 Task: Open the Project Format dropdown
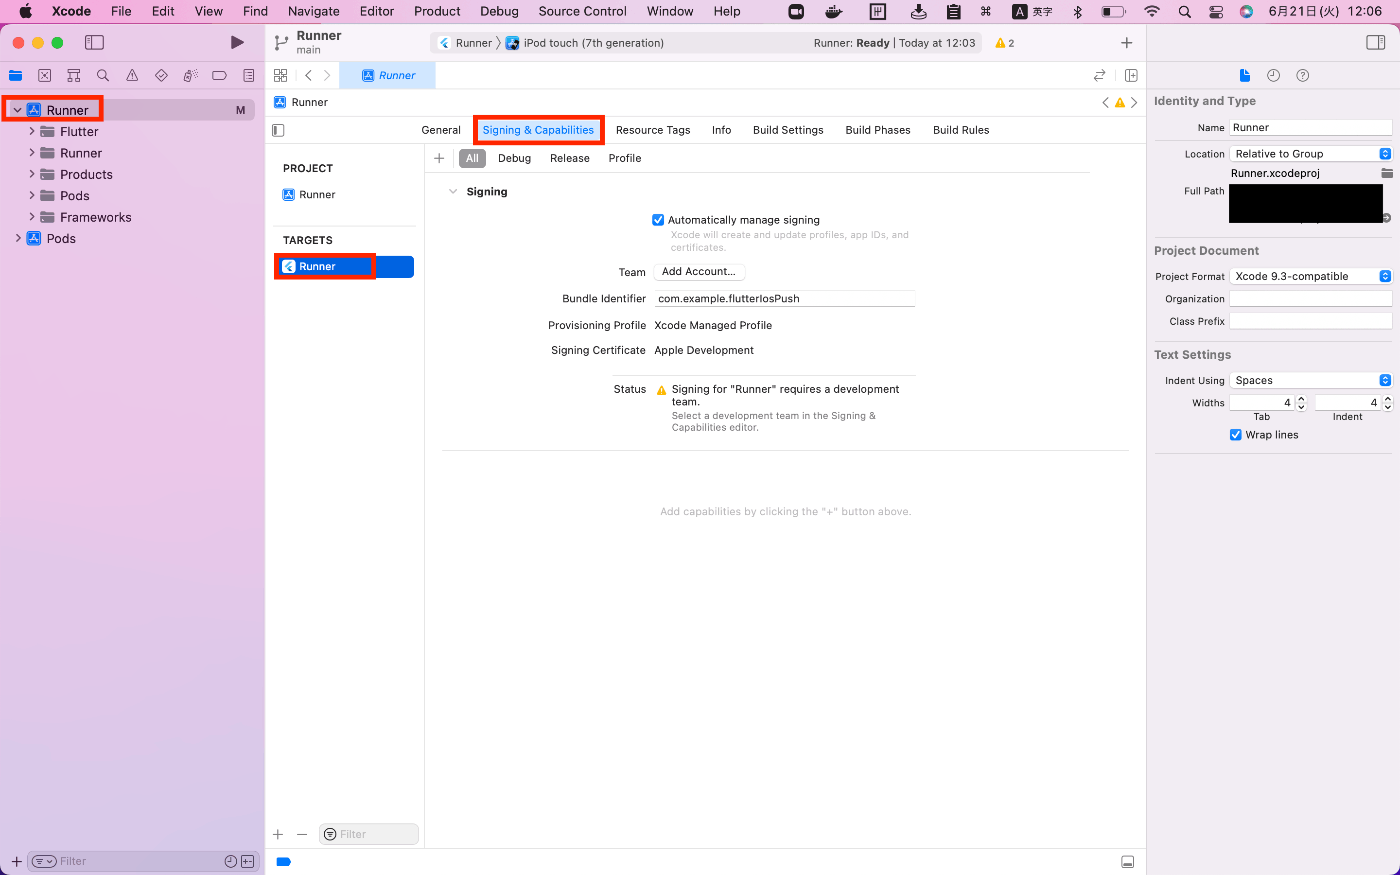pyautogui.click(x=1310, y=276)
